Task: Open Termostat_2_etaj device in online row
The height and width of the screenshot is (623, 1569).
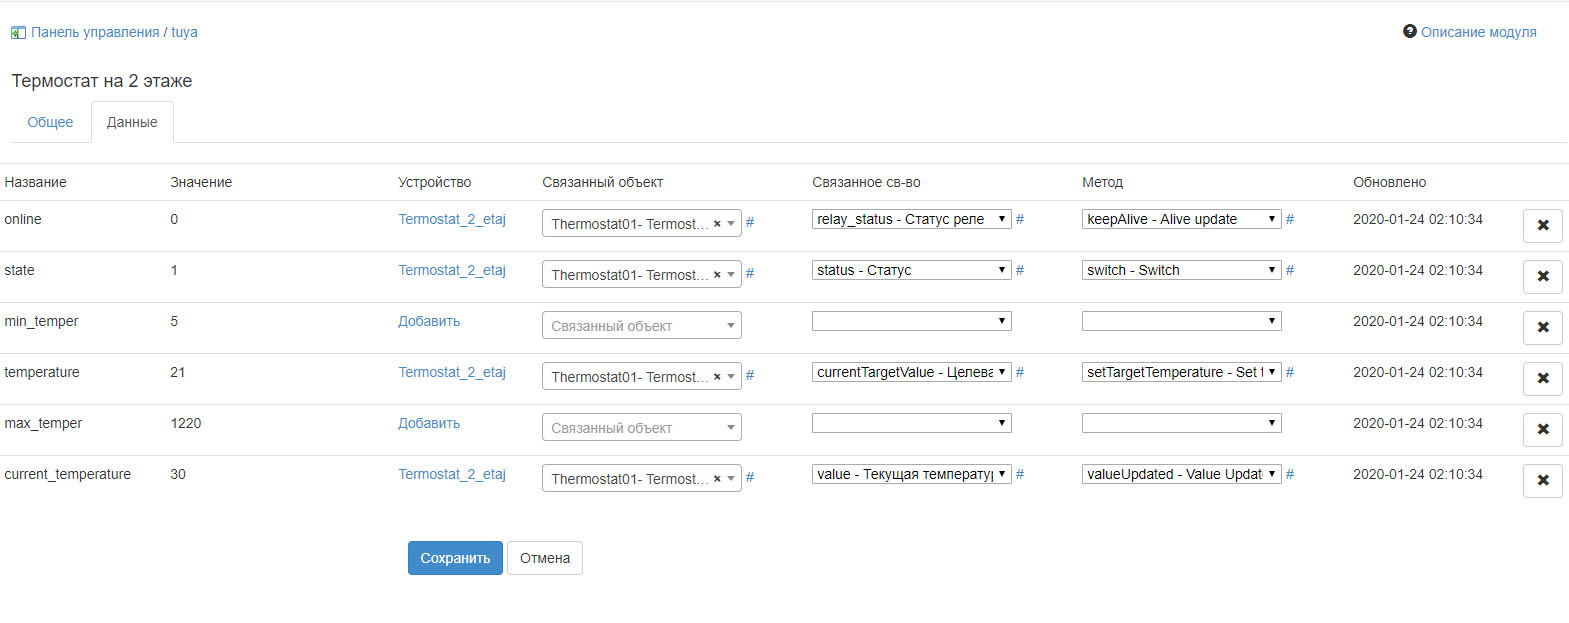Action: coord(452,219)
